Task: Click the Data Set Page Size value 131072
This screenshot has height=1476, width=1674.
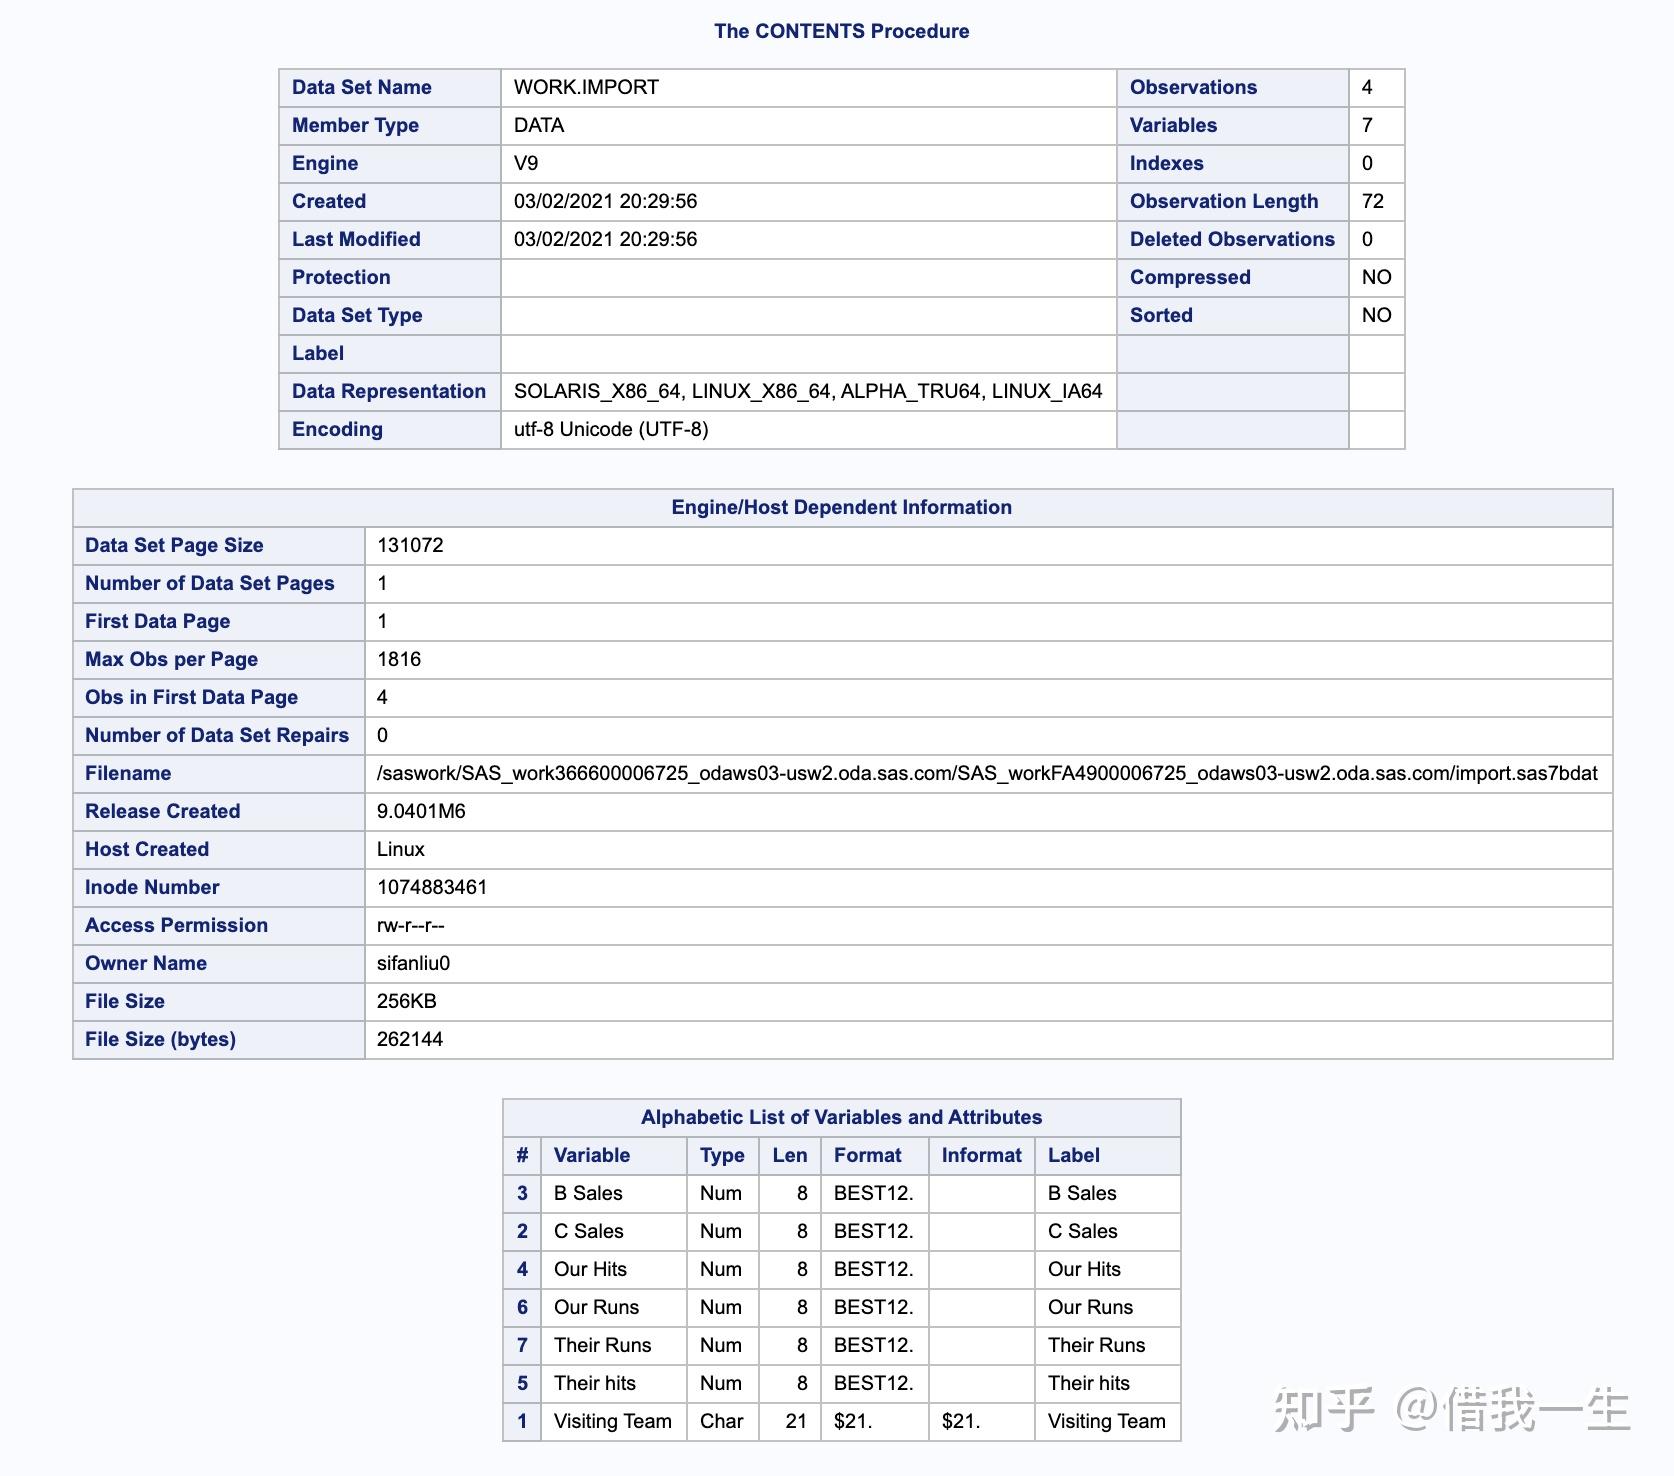Action: click(409, 545)
